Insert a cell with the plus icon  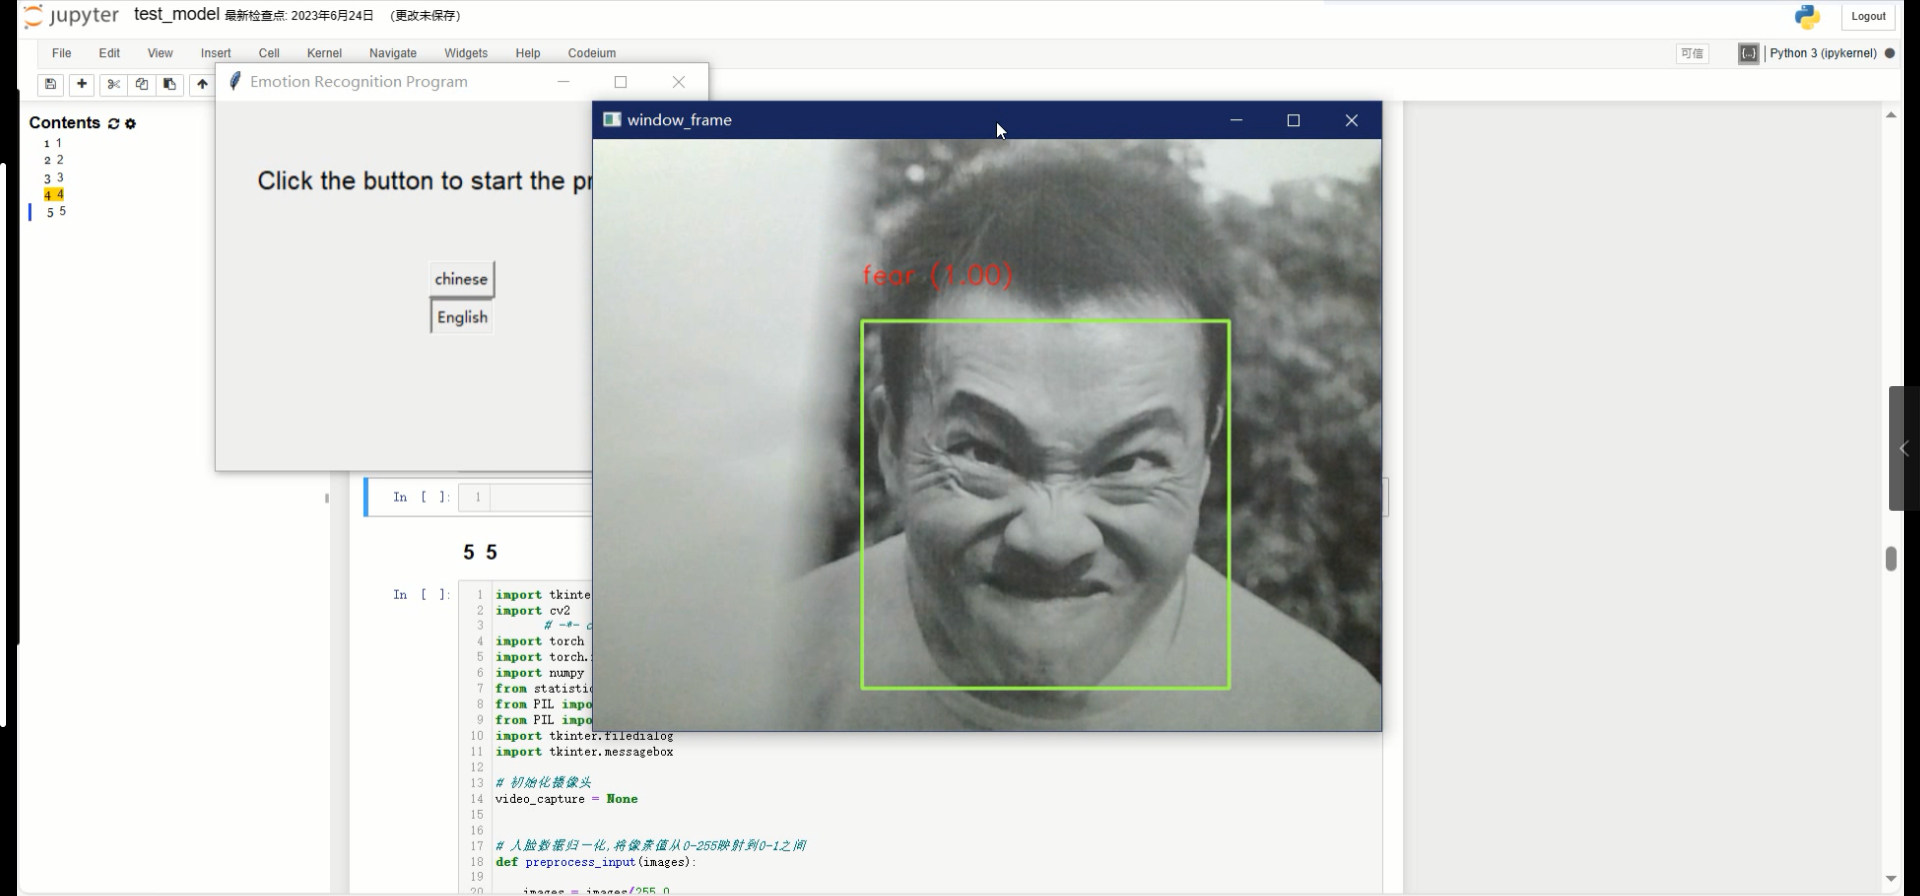(82, 84)
